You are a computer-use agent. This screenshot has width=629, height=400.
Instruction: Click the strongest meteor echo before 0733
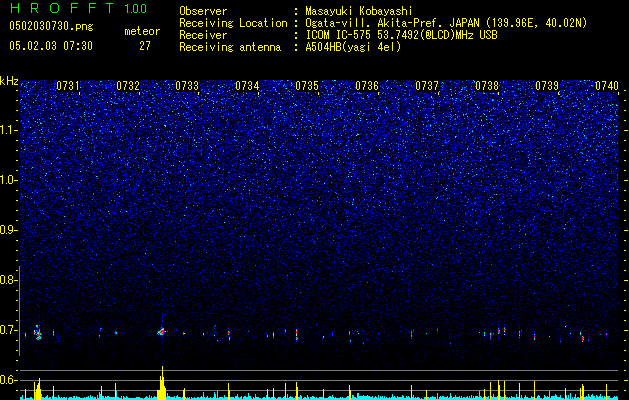[x=162, y=332]
